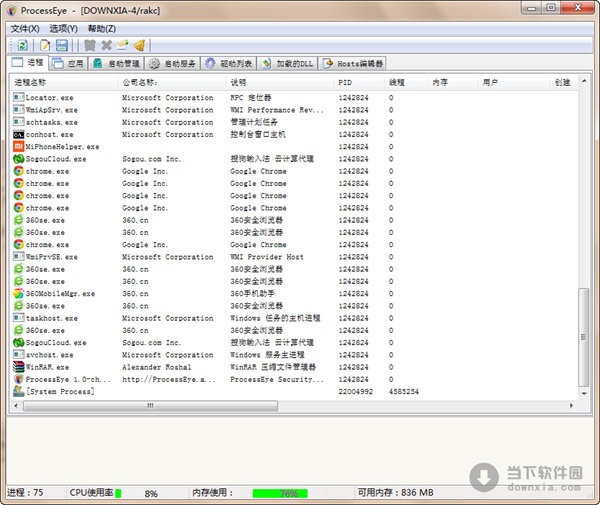This screenshot has height=505, width=600.
Task: Click the 'RPC 定位器' description cell
Action: click(x=251, y=98)
